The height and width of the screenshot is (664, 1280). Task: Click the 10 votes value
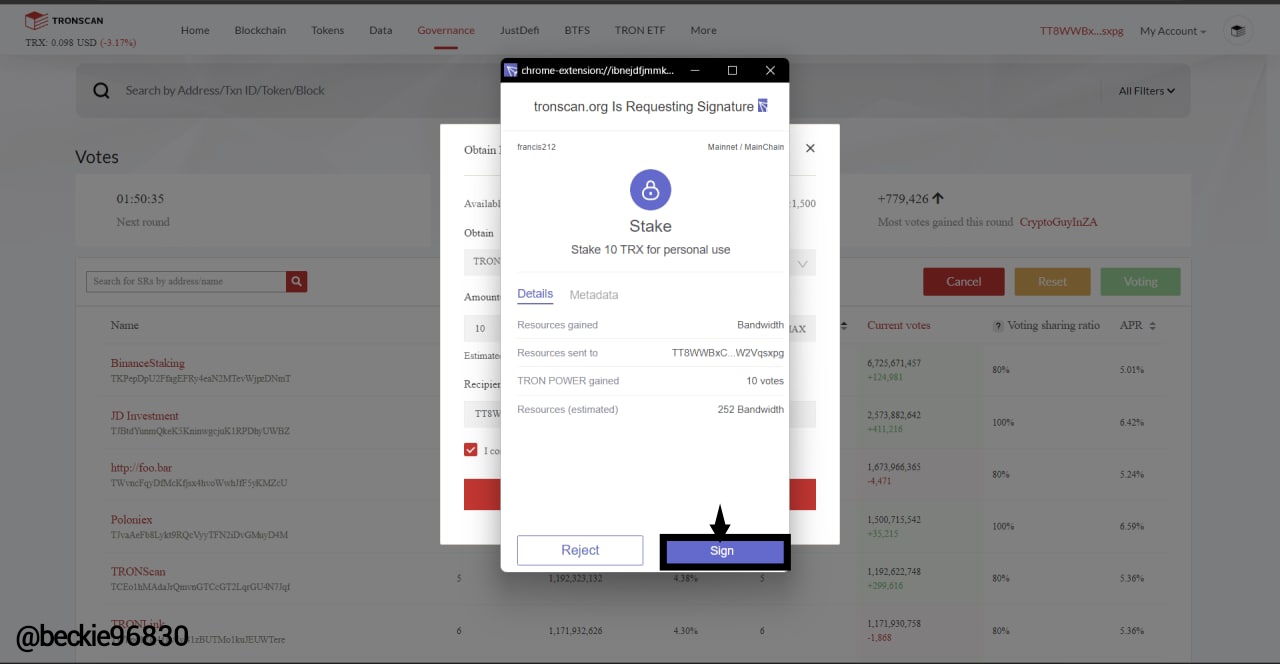tap(765, 381)
